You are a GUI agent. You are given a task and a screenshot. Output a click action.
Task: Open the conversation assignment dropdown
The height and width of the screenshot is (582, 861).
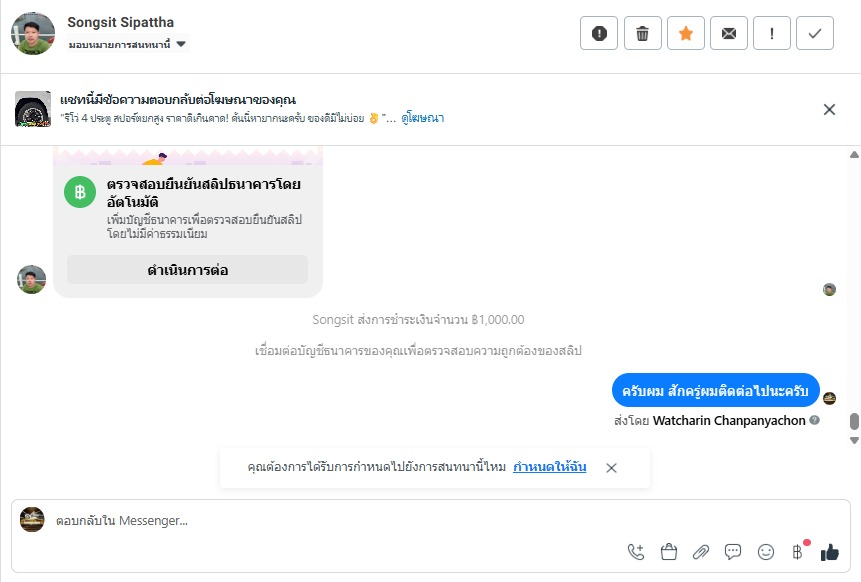tap(128, 45)
